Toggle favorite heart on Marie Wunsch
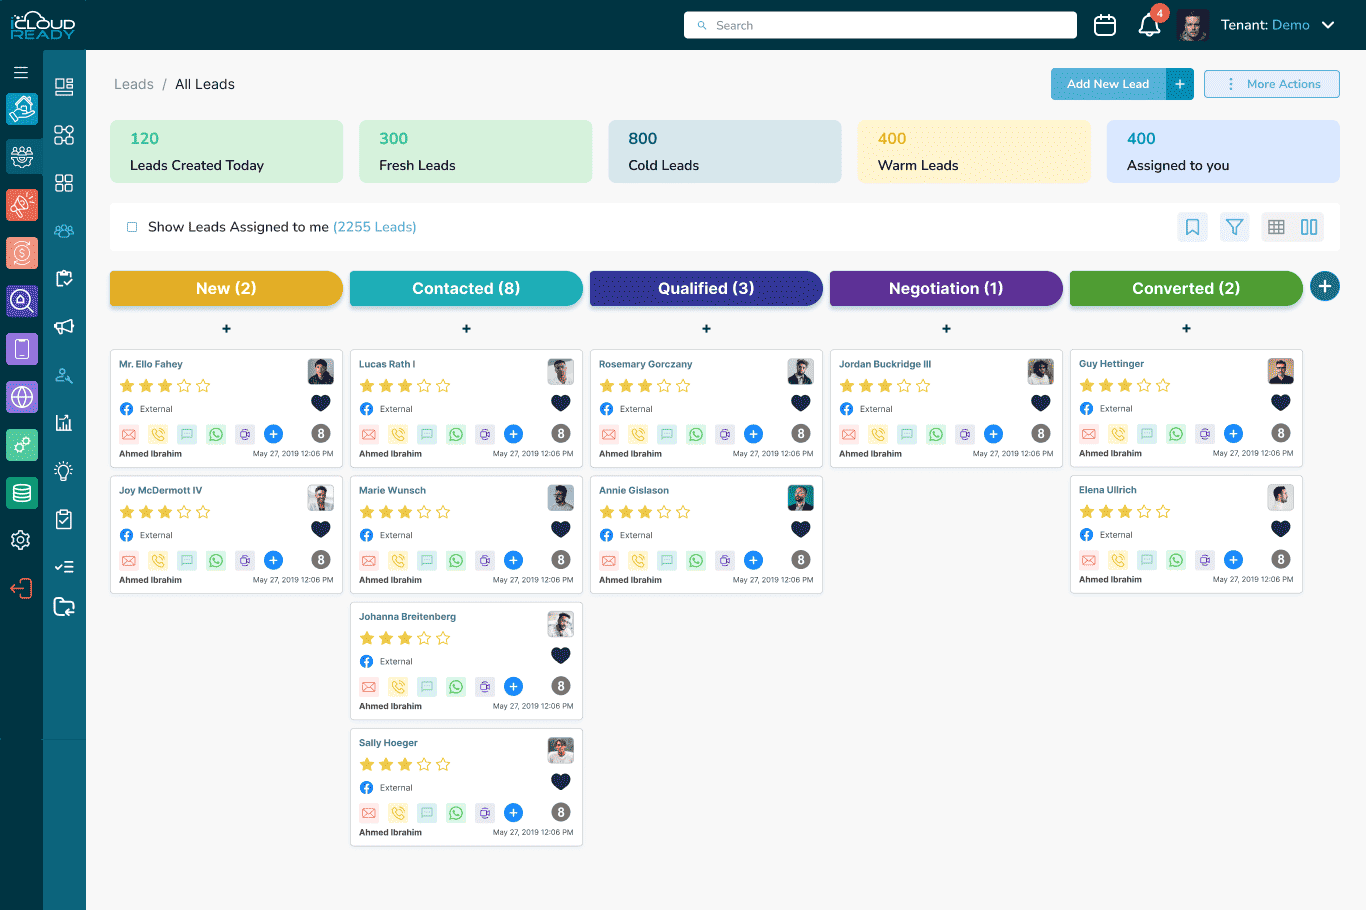Screen dimensions: 1366x910 point(561,529)
